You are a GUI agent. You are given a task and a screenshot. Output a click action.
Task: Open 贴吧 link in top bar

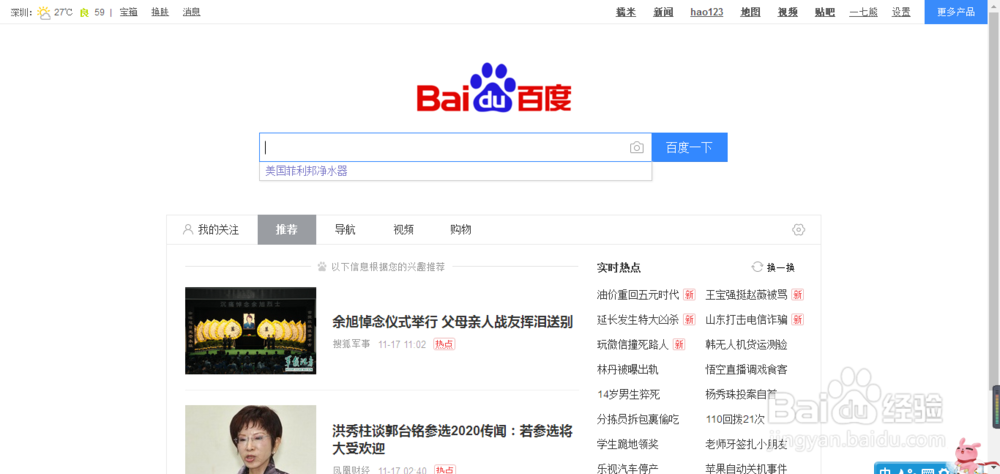[x=825, y=12]
